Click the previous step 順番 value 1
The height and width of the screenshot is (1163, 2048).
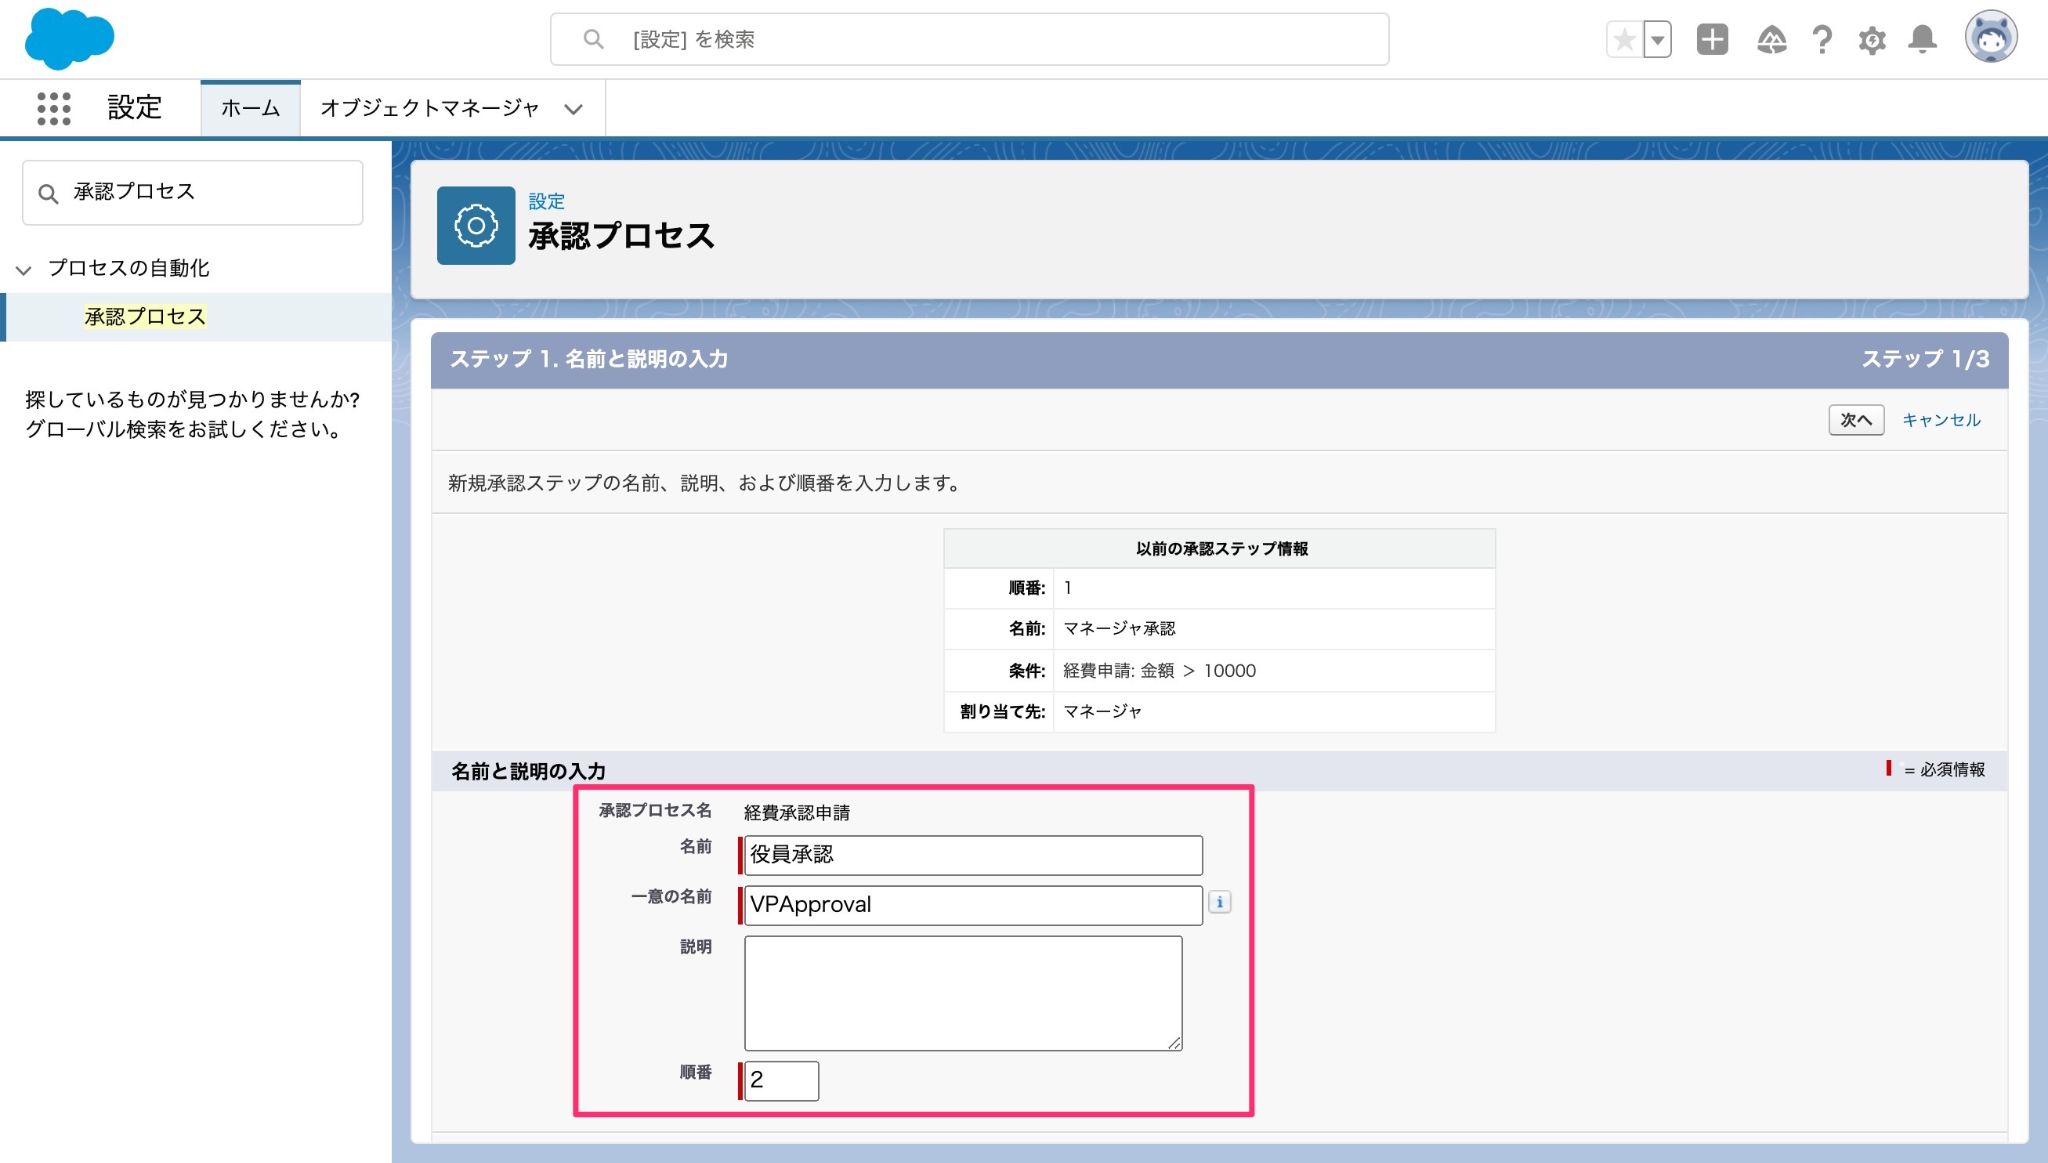coord(1068,588)
